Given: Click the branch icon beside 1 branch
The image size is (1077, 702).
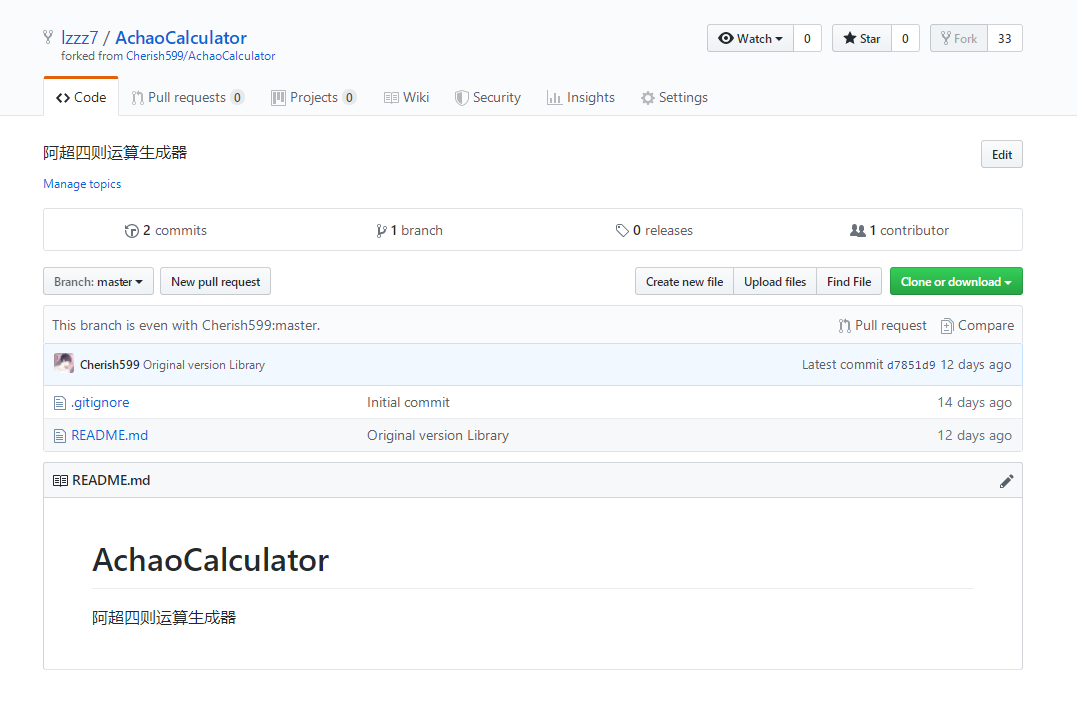Looking at the screenshot, I should click(381, 231).
